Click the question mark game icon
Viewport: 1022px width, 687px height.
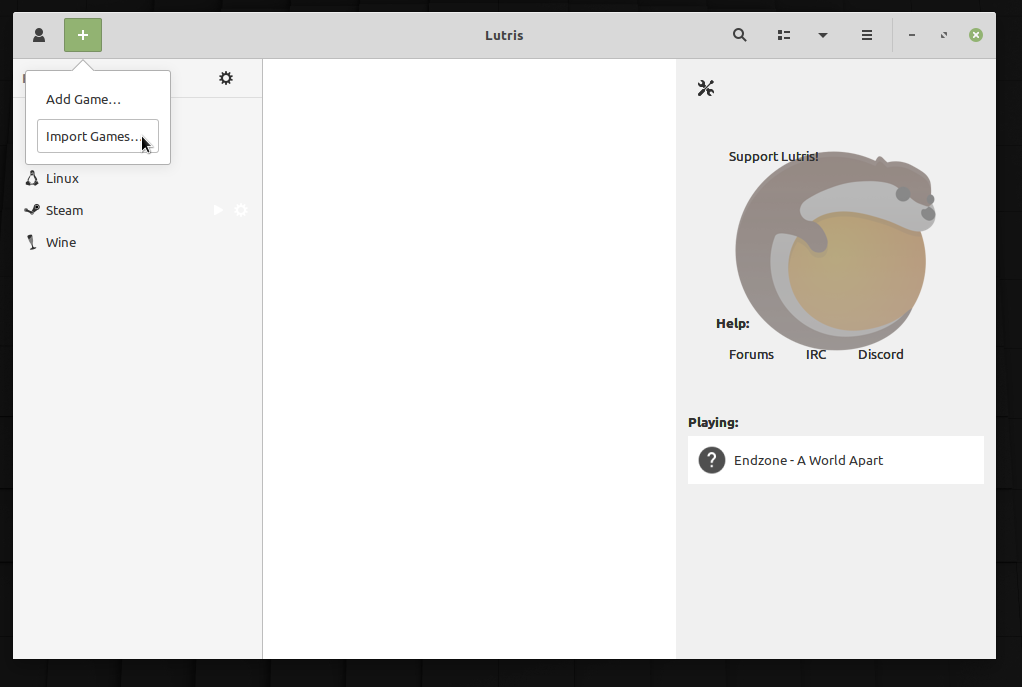(712, 460)
